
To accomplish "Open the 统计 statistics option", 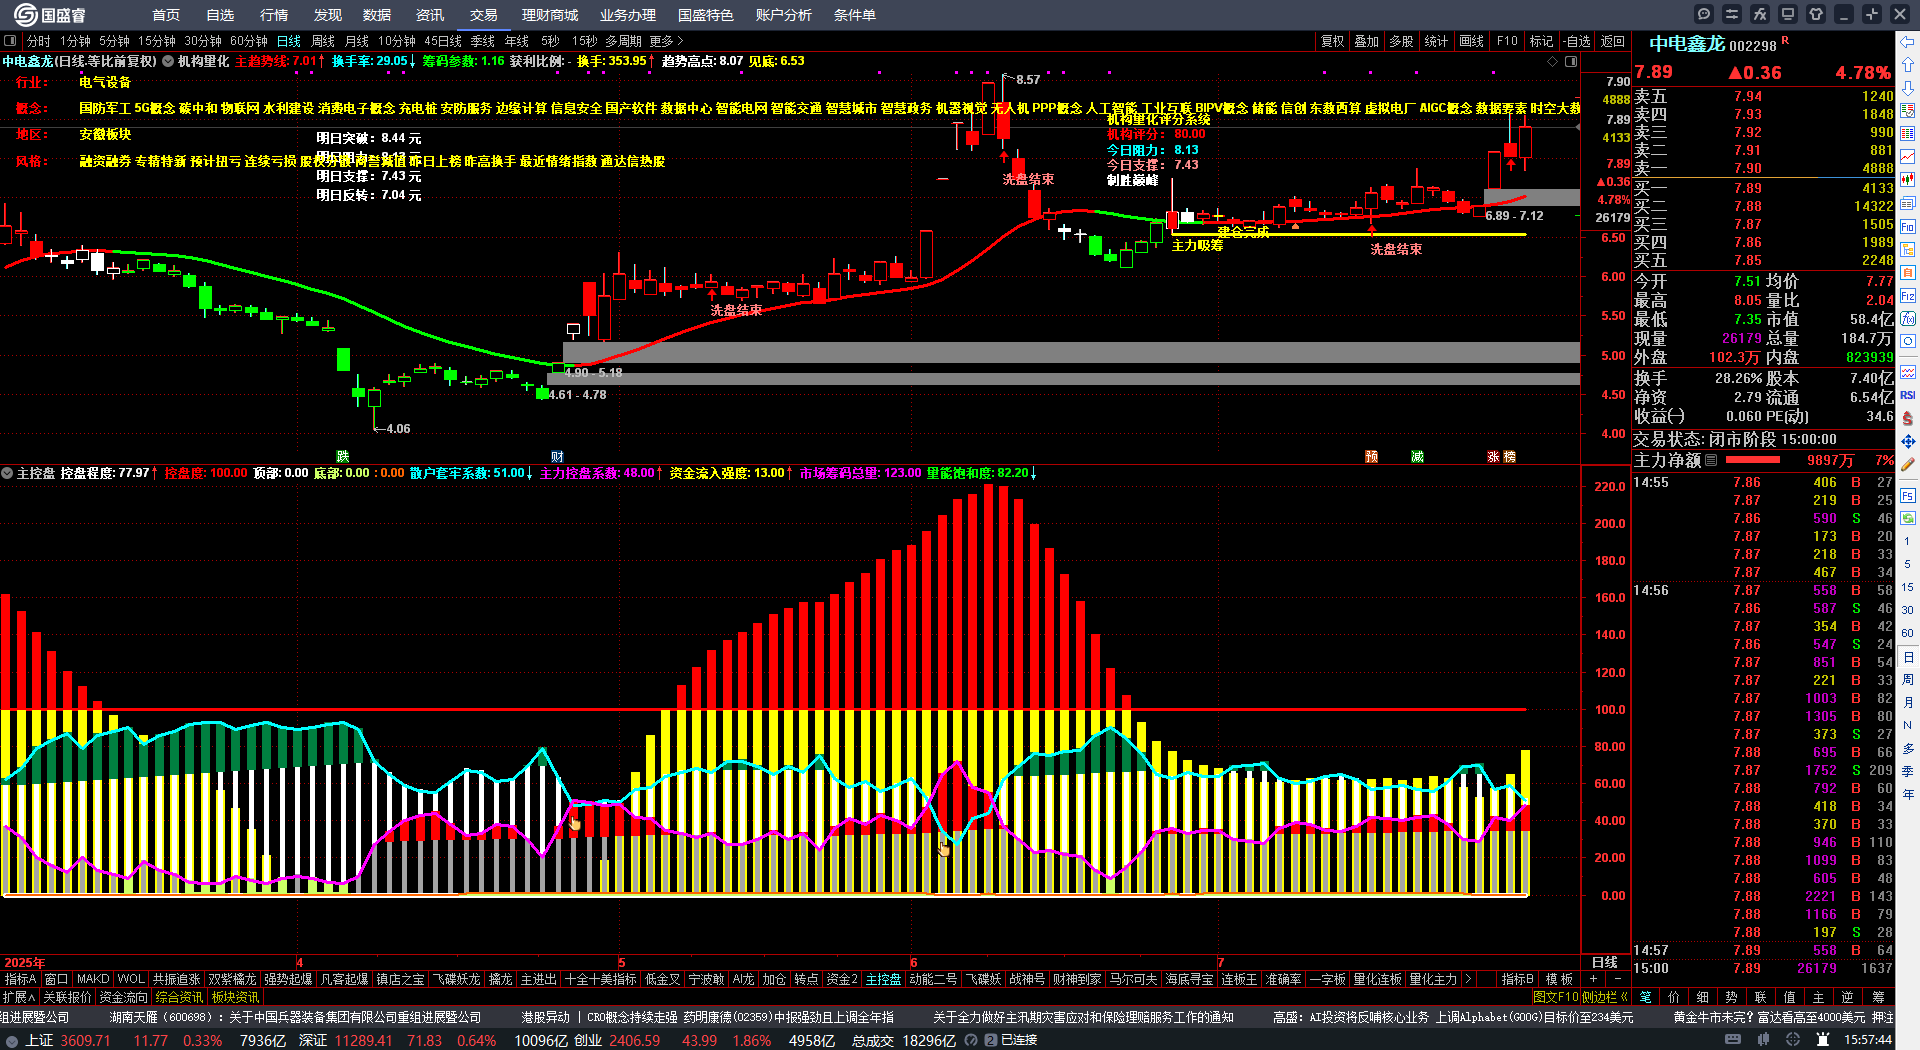I will coord(1436,41).
